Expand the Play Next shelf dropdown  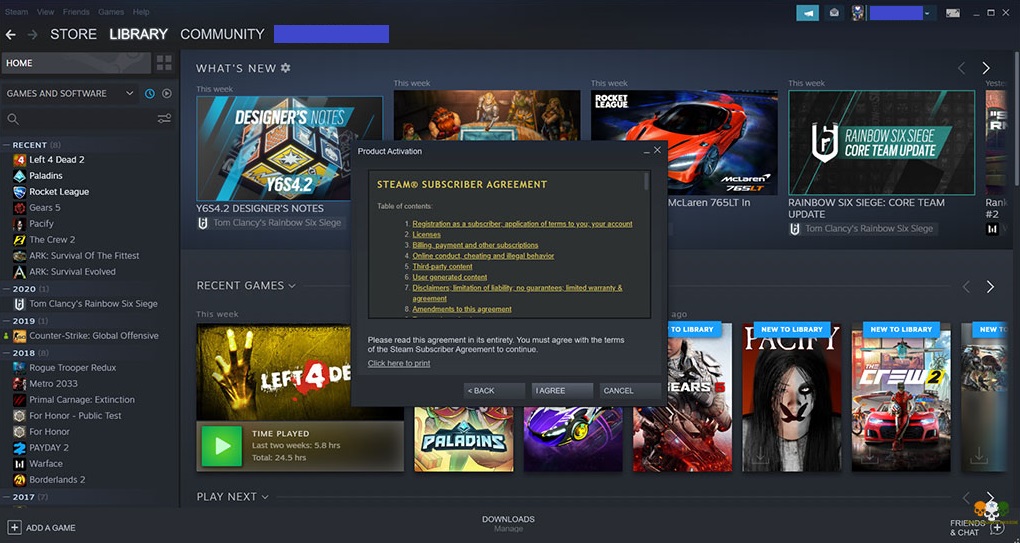coord(265,497)
